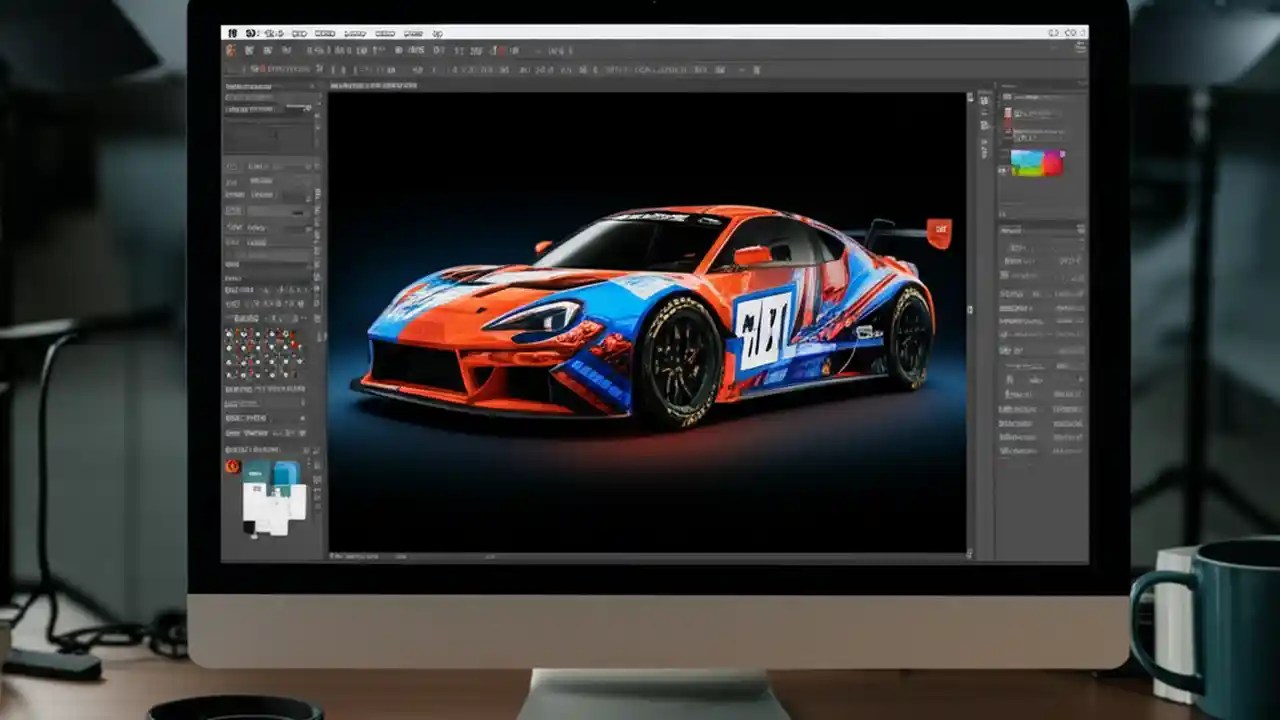Select the orange circular icon near the bottom left panel
The image size is (1280, 720).
(234, 468)
